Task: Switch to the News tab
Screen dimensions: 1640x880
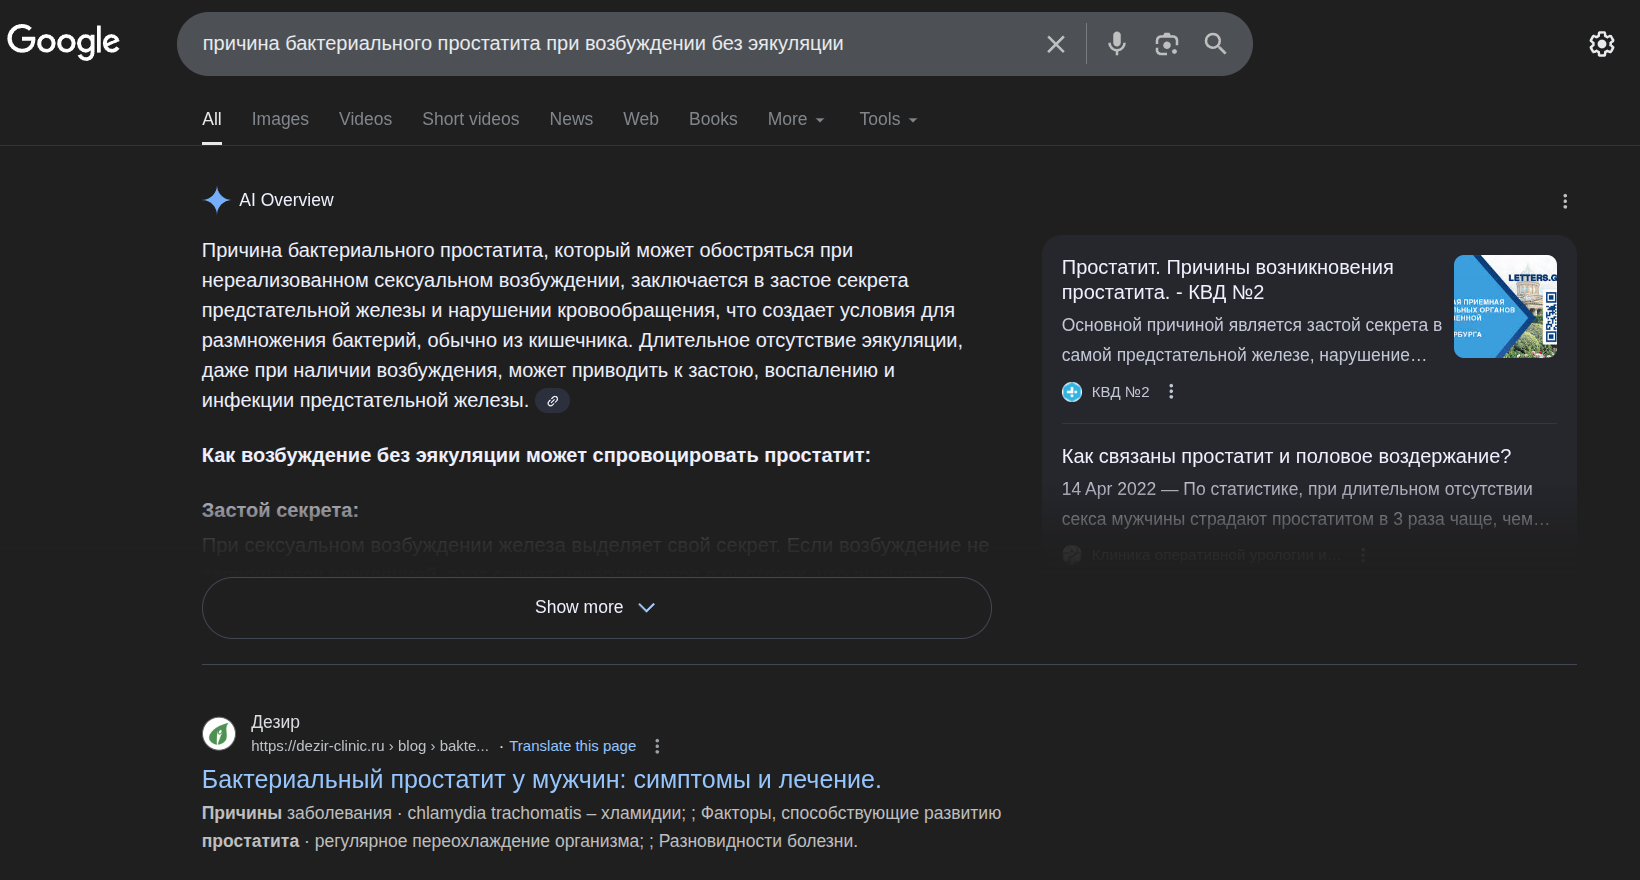Action: coord(571,119)
